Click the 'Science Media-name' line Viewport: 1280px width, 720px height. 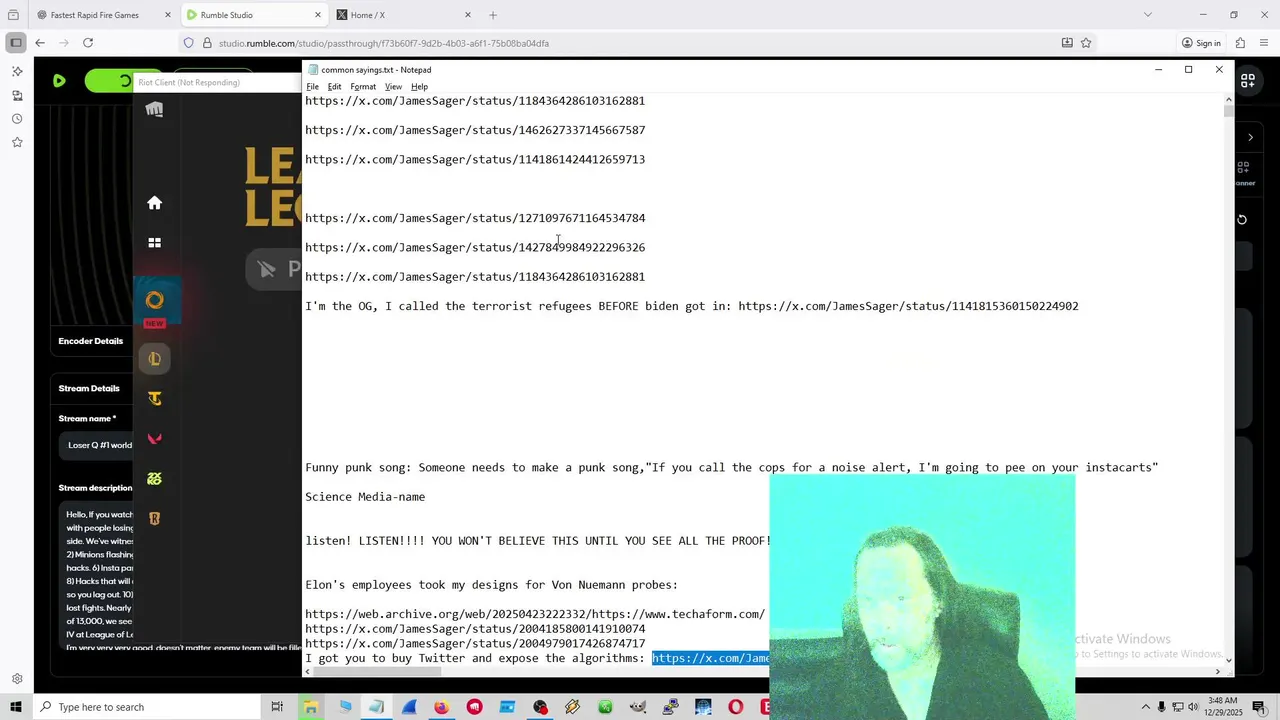click(x=365, y=497)
